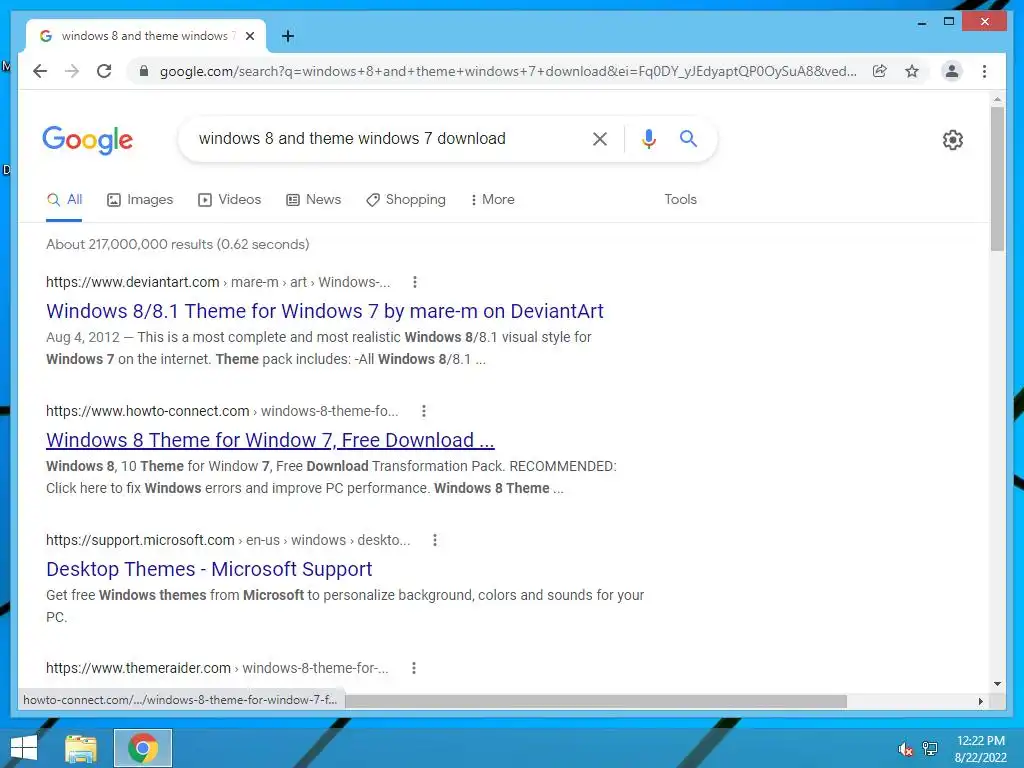Image resolution: width=1024 pixels, height=768 pixels.
Task: Bookmark this page with star icon
Action: point(912,71)
